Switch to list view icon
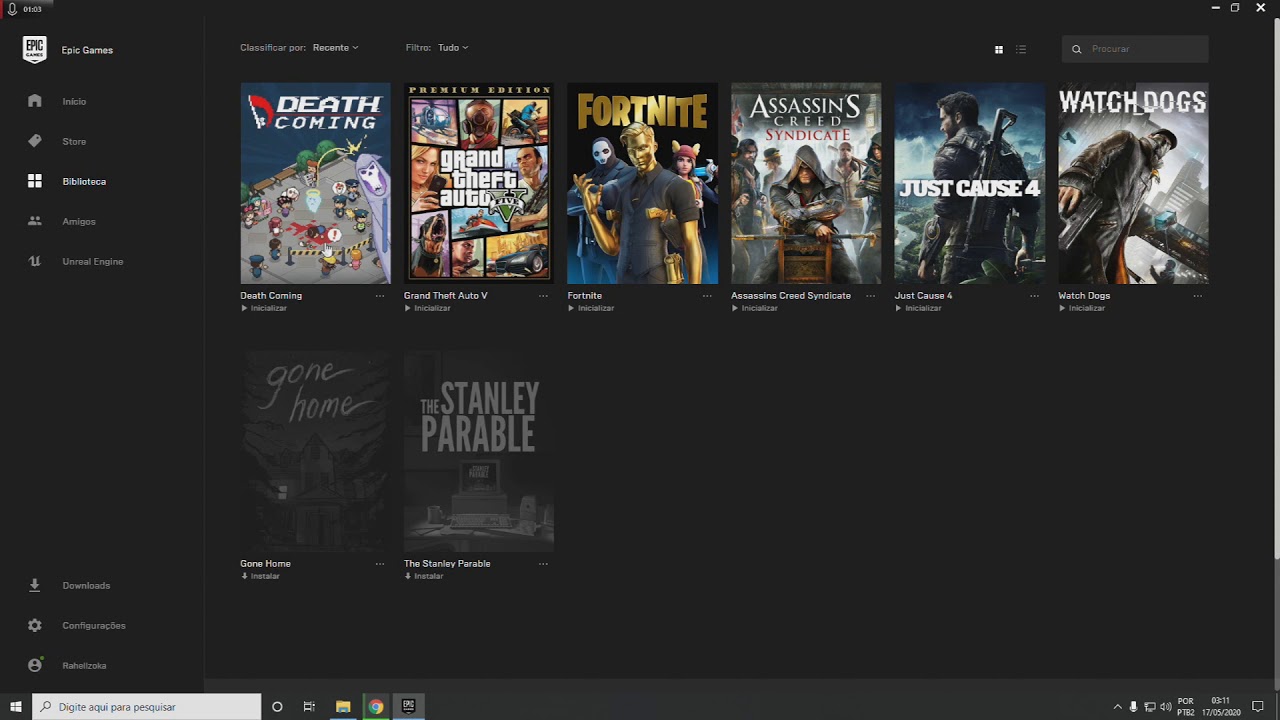This screenshot has height=720, width=1280. (1021, 49)
